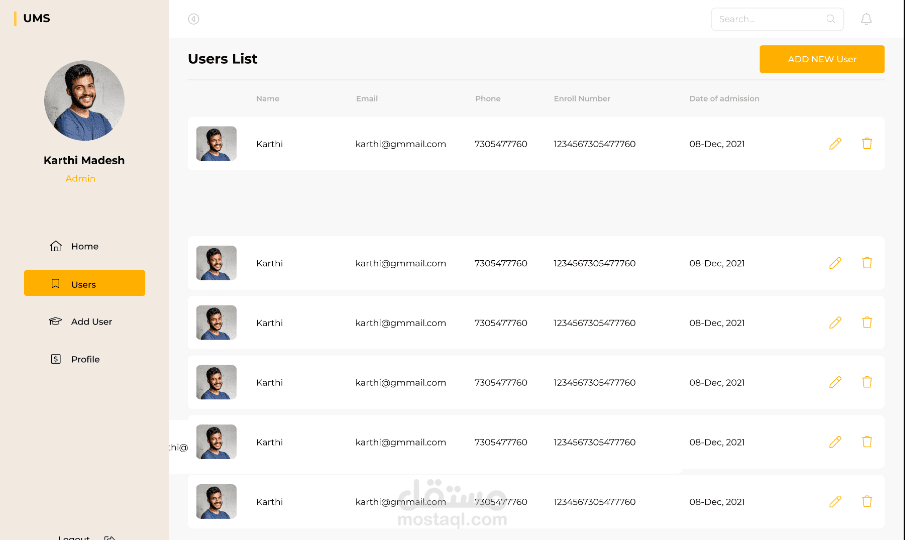Screen dimensions: 905x540
Task: Click the Phone column header
Action: coord(488,99)
